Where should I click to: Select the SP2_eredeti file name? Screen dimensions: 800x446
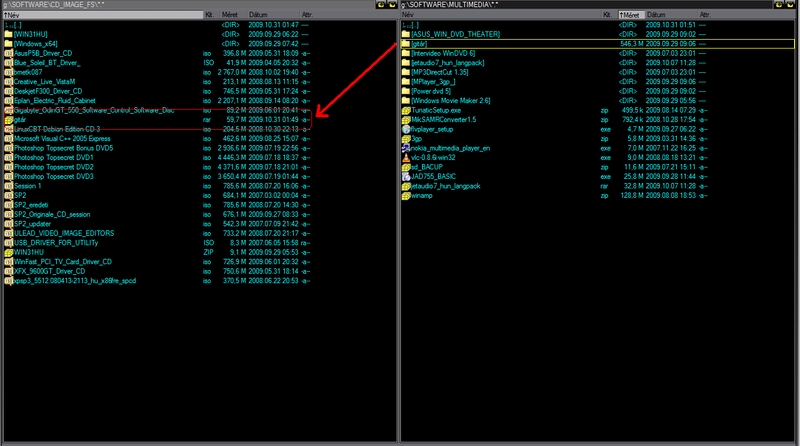pyautogui.click(x=31, y=205)
